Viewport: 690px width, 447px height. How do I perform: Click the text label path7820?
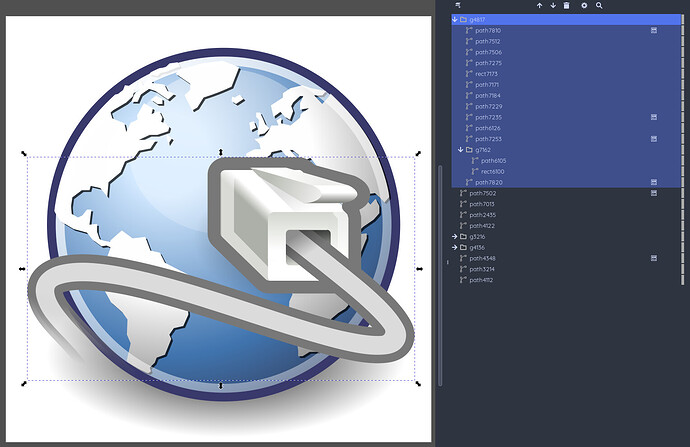pyautogui.click(x=489, y=182)
